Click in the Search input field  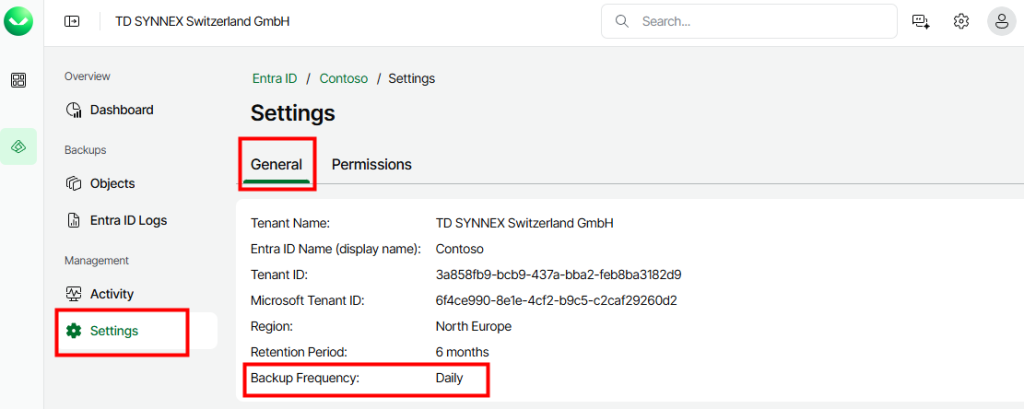pyautogui.click(x=760, y=21)
